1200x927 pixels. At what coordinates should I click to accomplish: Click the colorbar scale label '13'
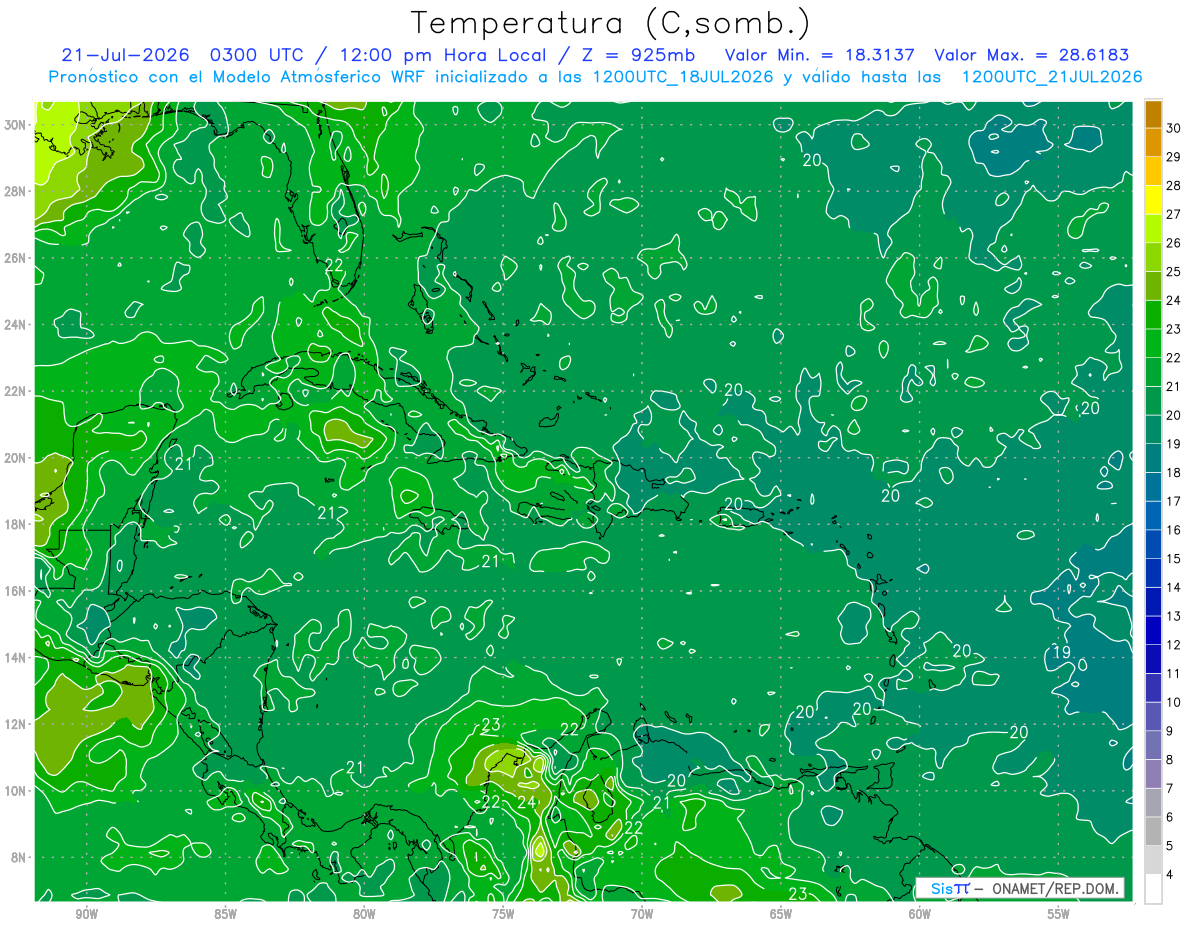[1173, 616]
